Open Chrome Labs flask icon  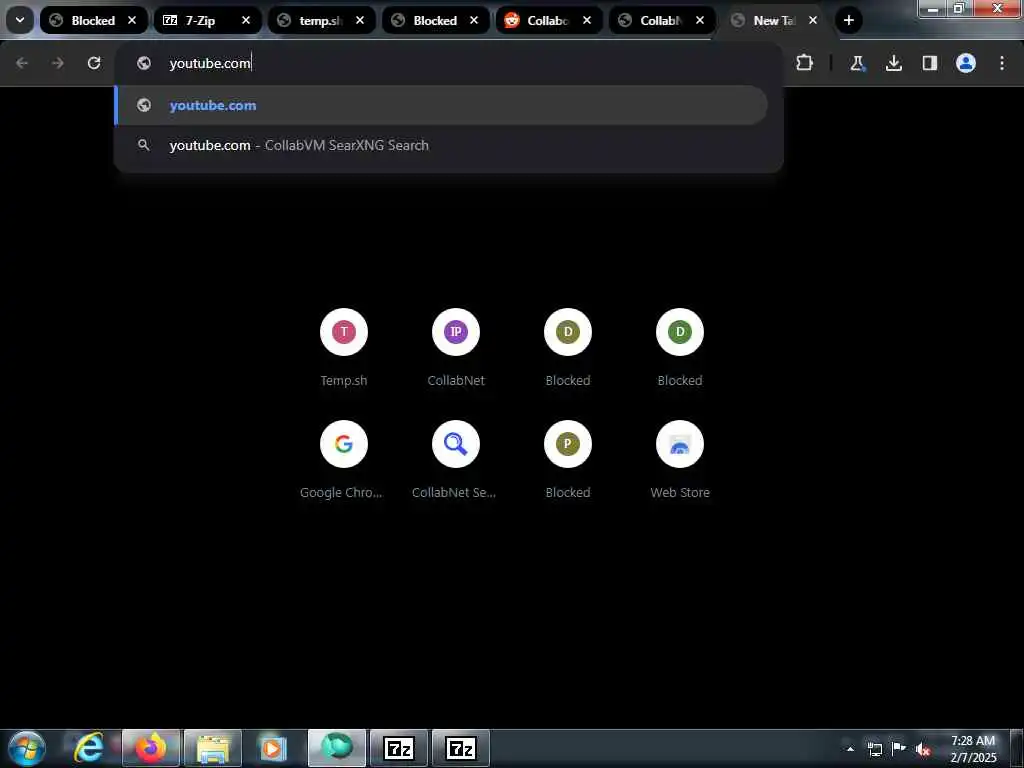coord(857,63)
